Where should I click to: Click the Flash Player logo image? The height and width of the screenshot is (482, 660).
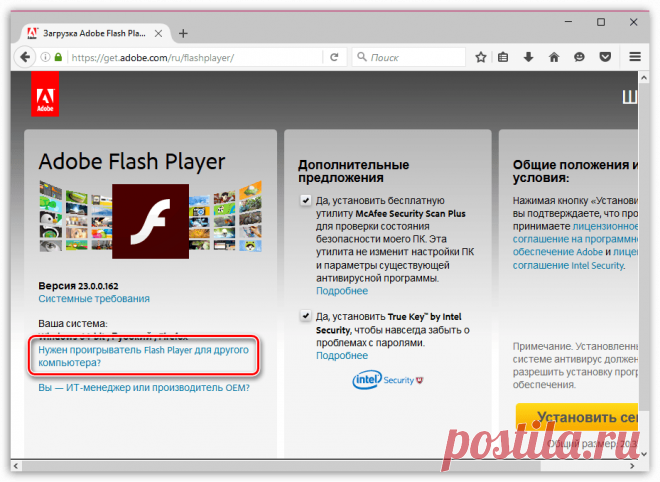point(150,221)
